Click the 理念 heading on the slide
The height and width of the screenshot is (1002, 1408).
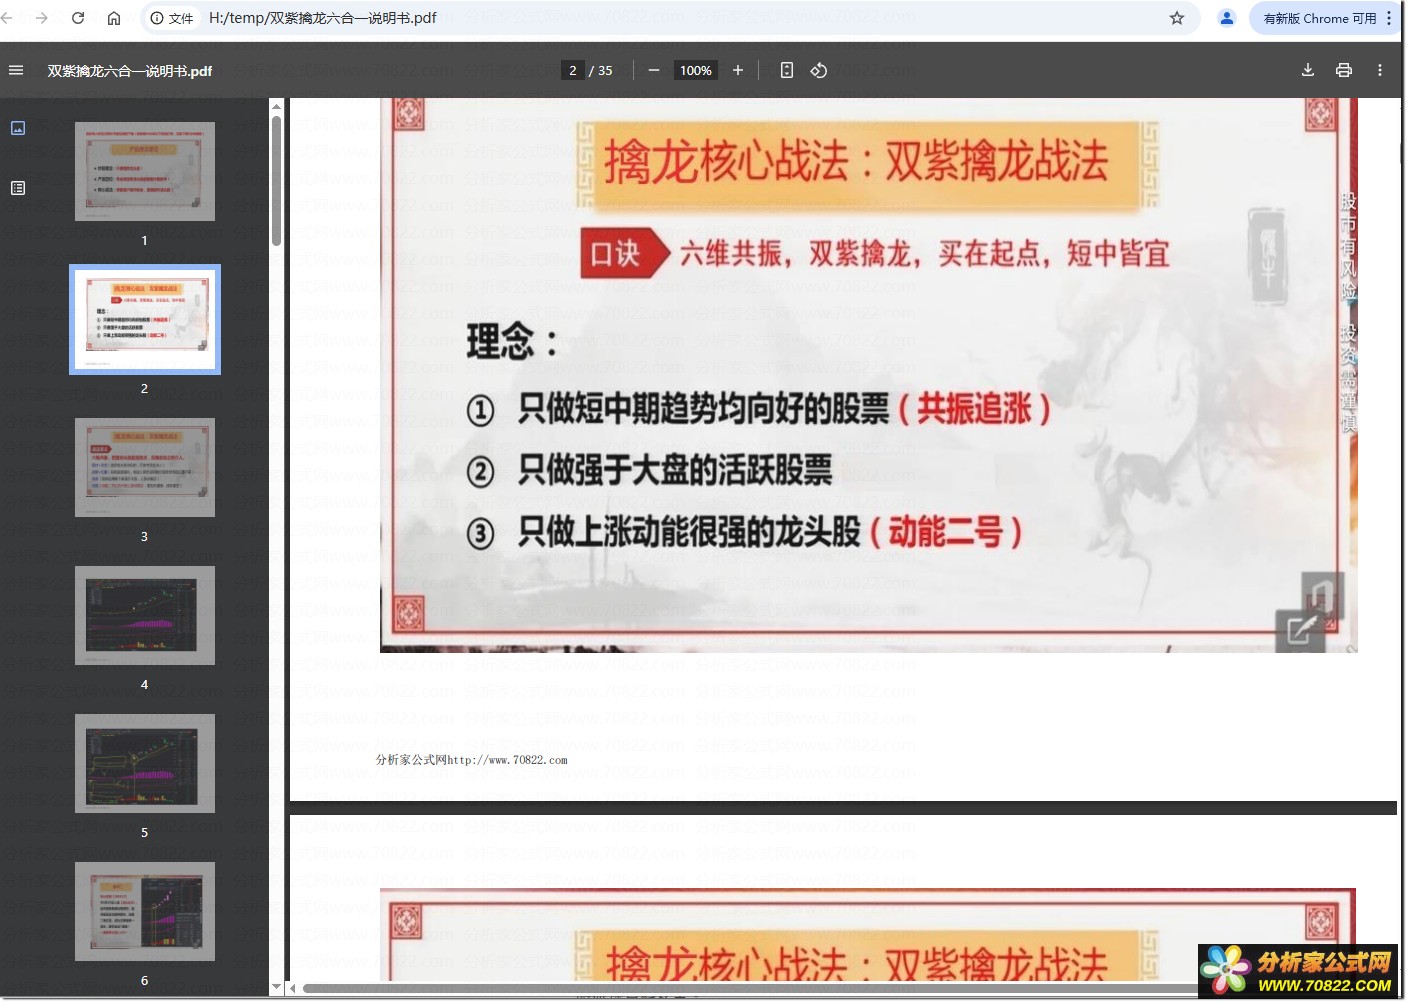511,342
